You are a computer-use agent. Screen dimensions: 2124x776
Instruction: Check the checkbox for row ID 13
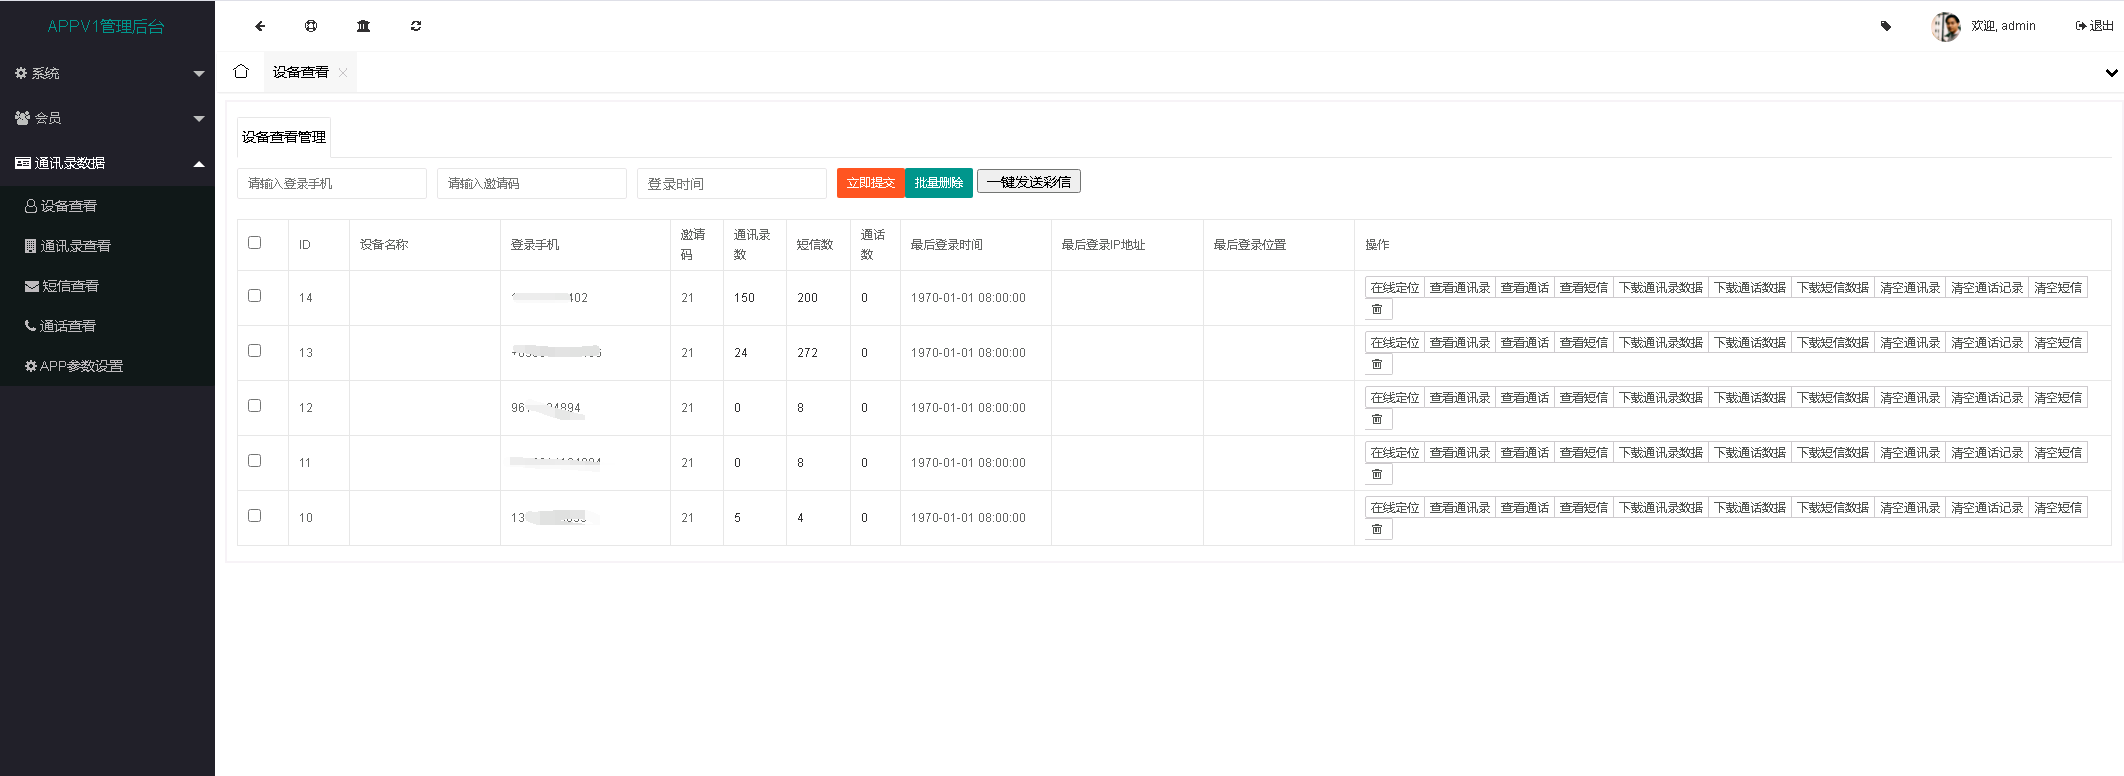pos(254,351)
